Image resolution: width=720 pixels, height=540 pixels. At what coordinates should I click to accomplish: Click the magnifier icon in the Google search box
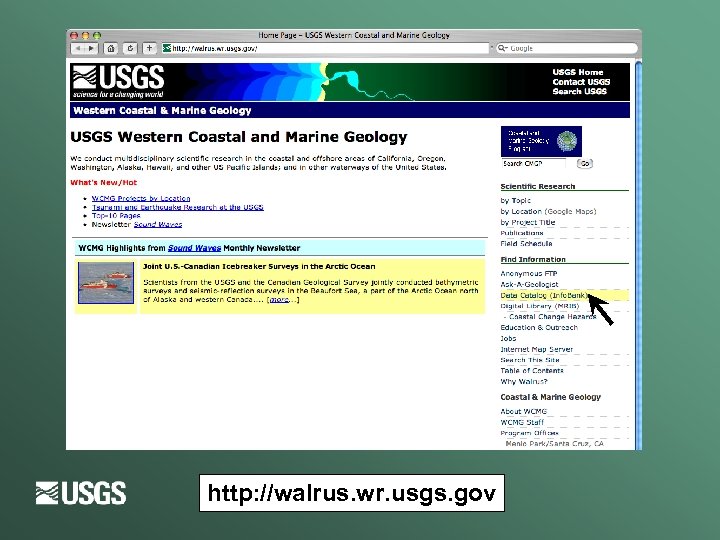point(503,48)
